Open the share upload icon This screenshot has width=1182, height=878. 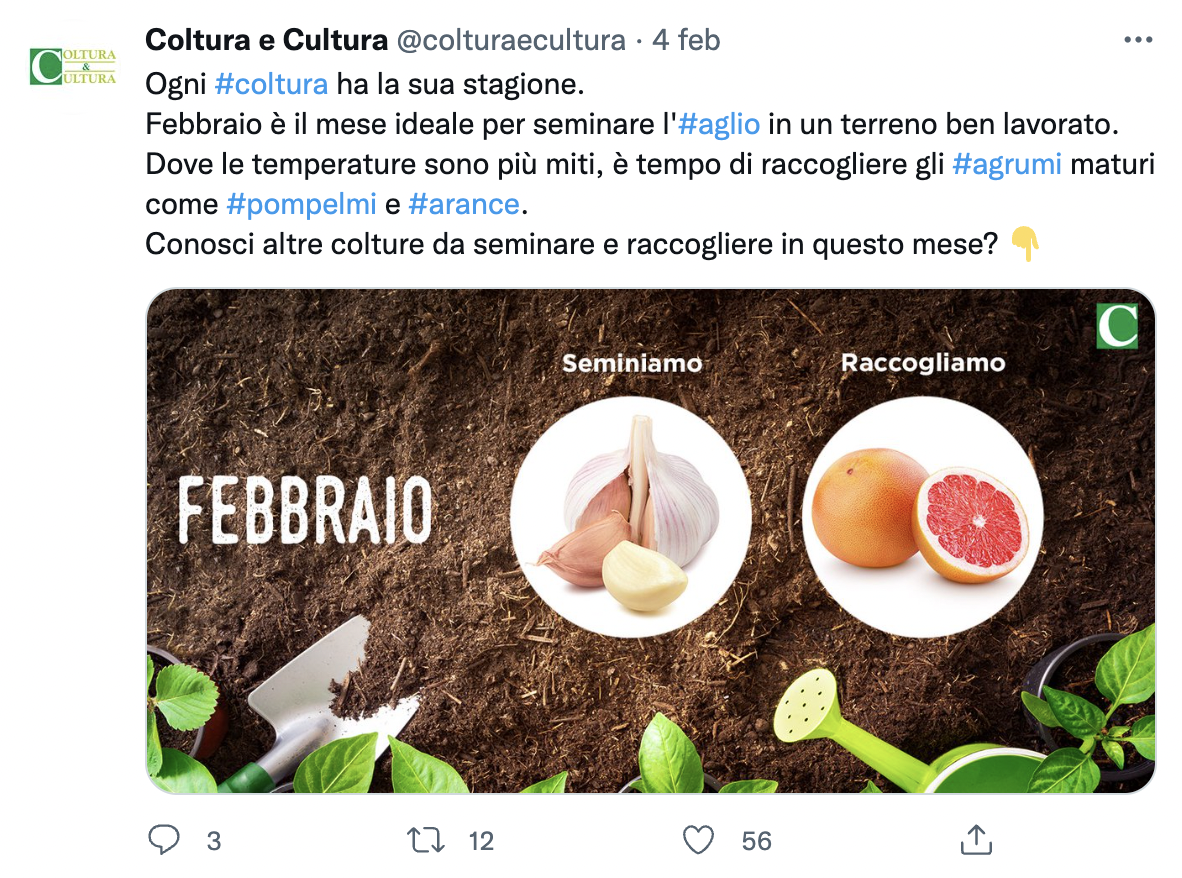tap(976, 840)
